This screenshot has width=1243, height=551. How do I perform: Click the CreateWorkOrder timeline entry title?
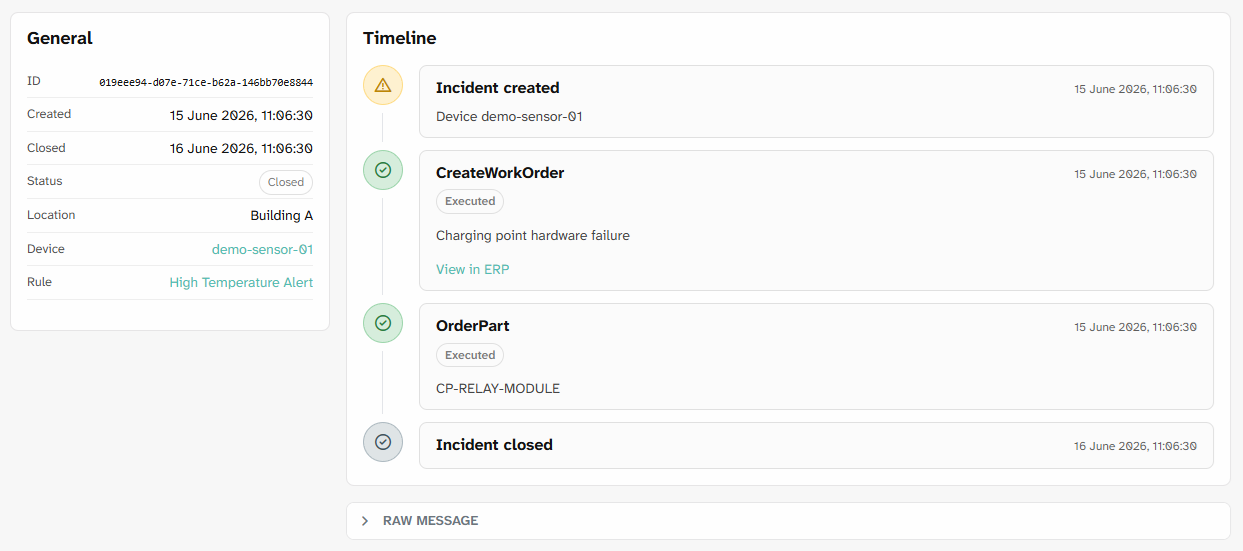[x=500, y=173]
